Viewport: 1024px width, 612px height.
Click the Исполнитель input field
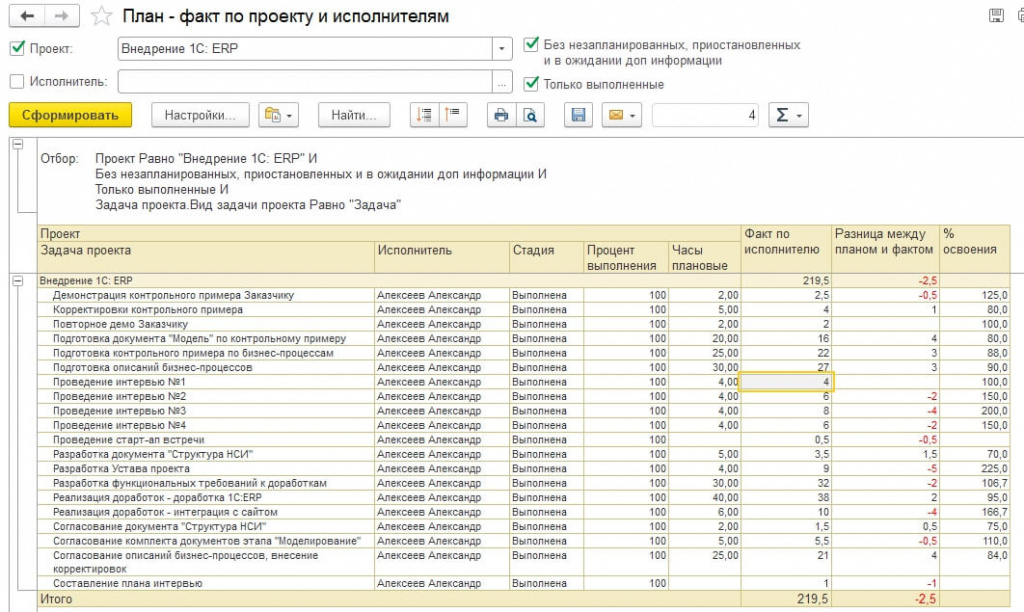tap(305, 82)
